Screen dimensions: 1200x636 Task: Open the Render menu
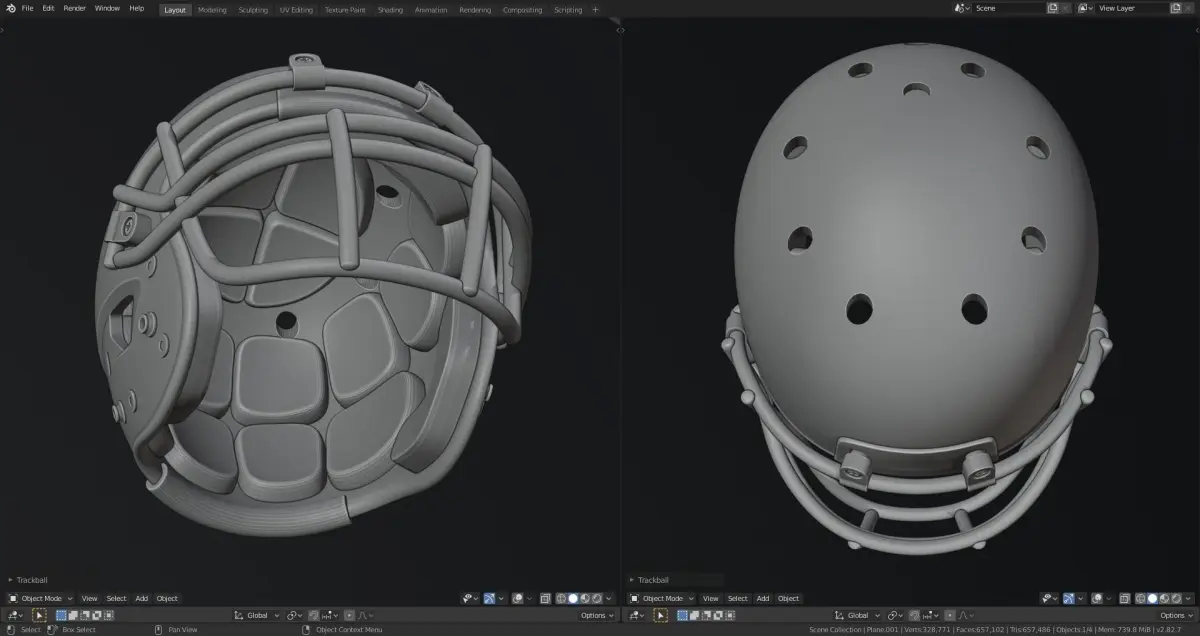[x=75, y=8]
